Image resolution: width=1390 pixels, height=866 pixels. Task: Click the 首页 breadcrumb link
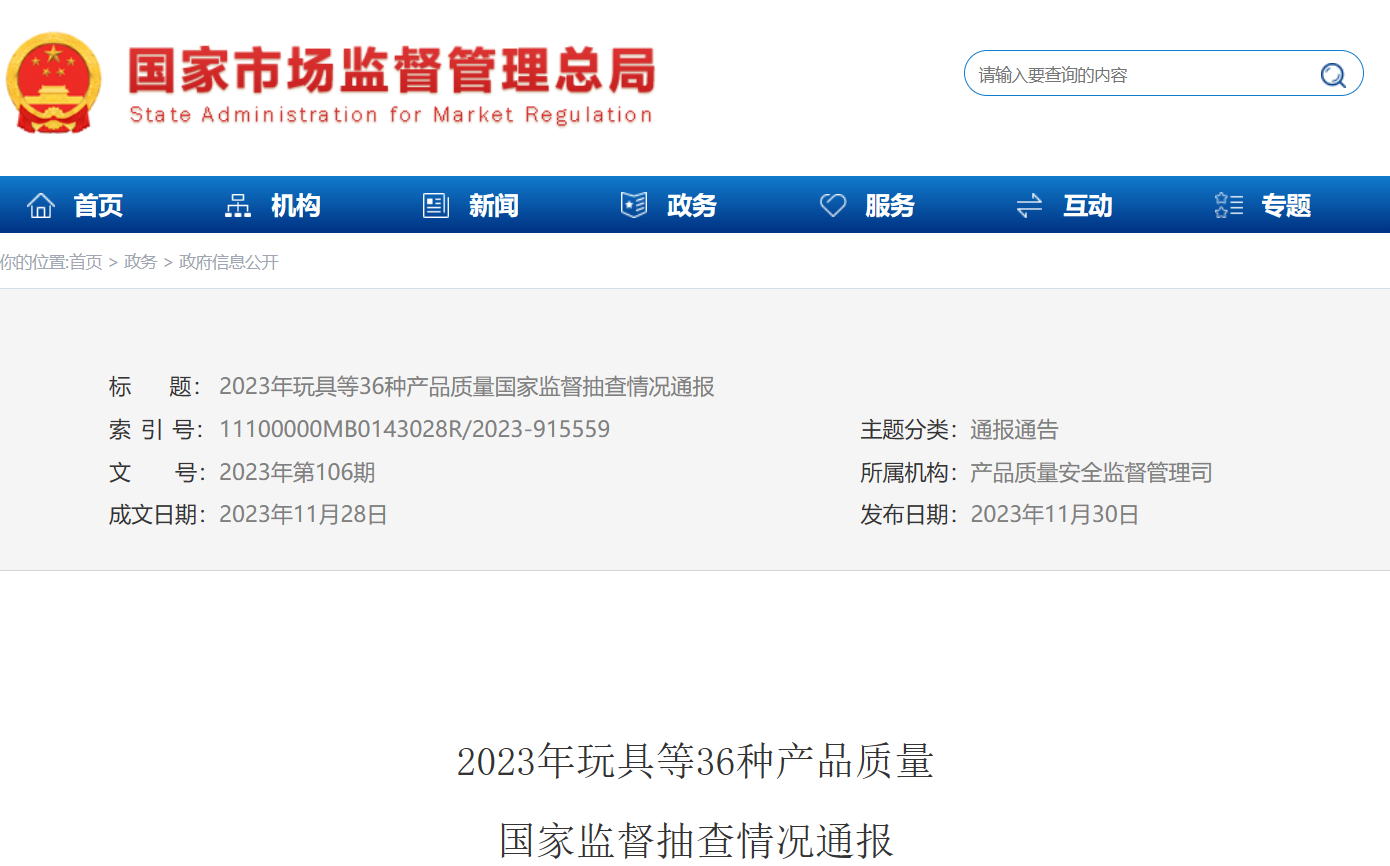point(85,262)
